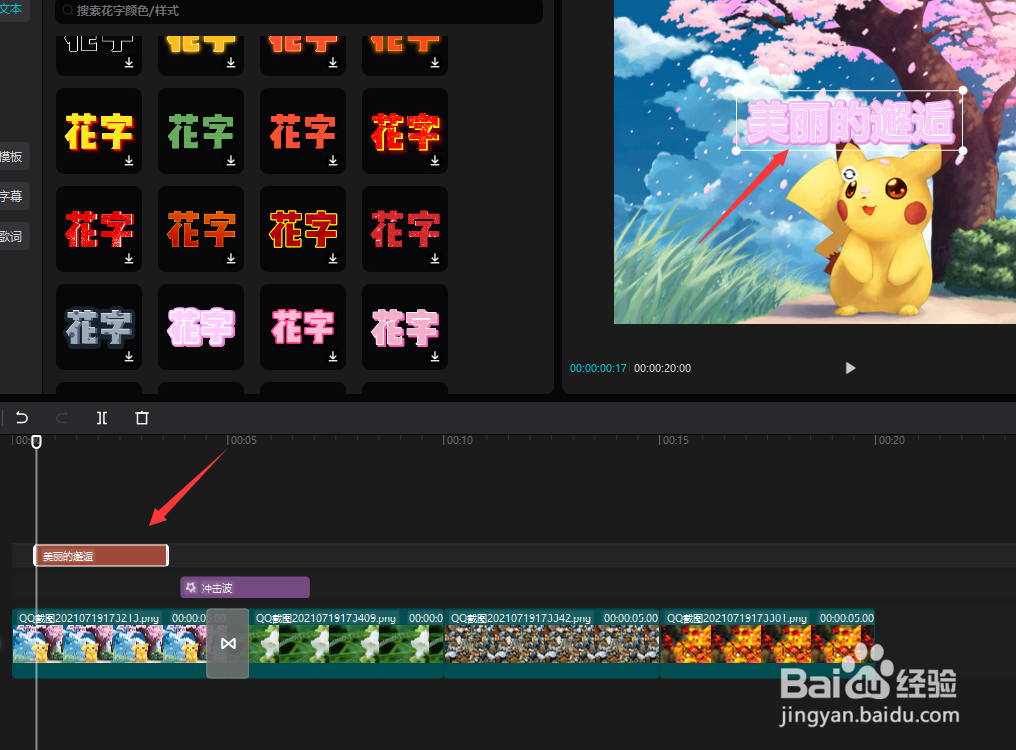
Task: Click the current timecode 00:00:00:17
Action: [x=597, y=368]
